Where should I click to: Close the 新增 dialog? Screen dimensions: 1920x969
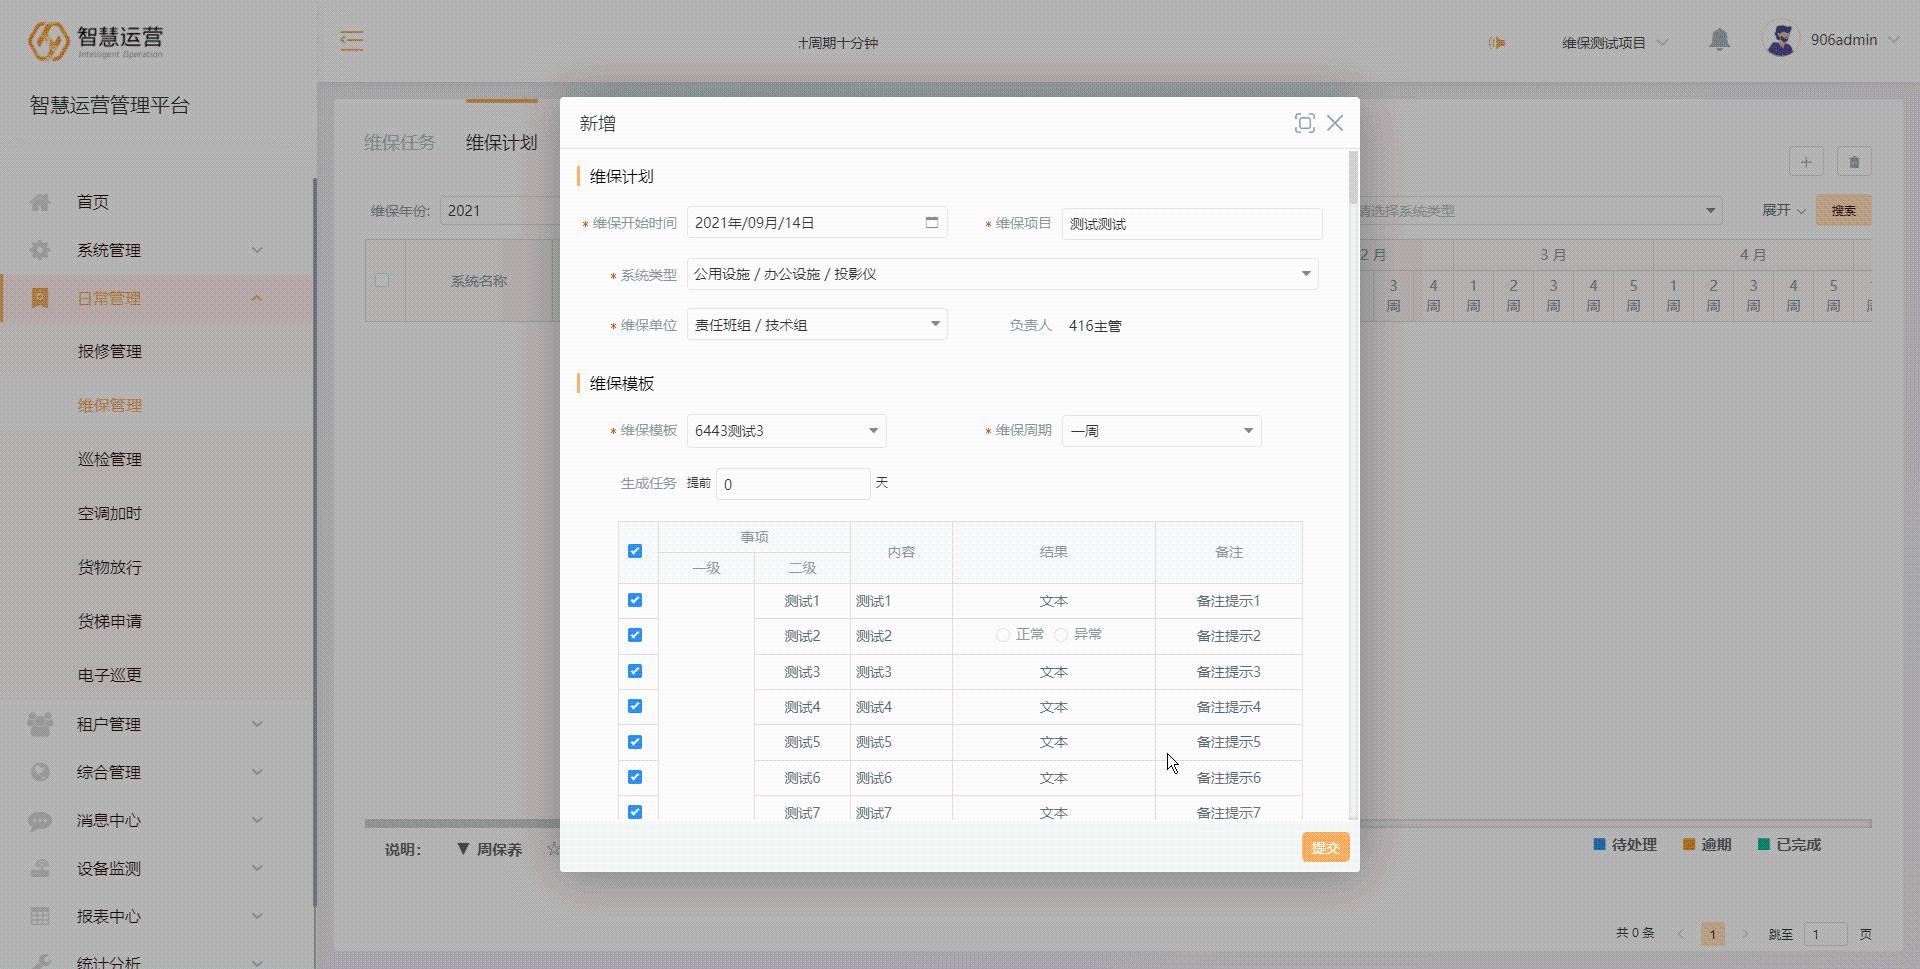pyautogui.click(x=1335, y=123)
